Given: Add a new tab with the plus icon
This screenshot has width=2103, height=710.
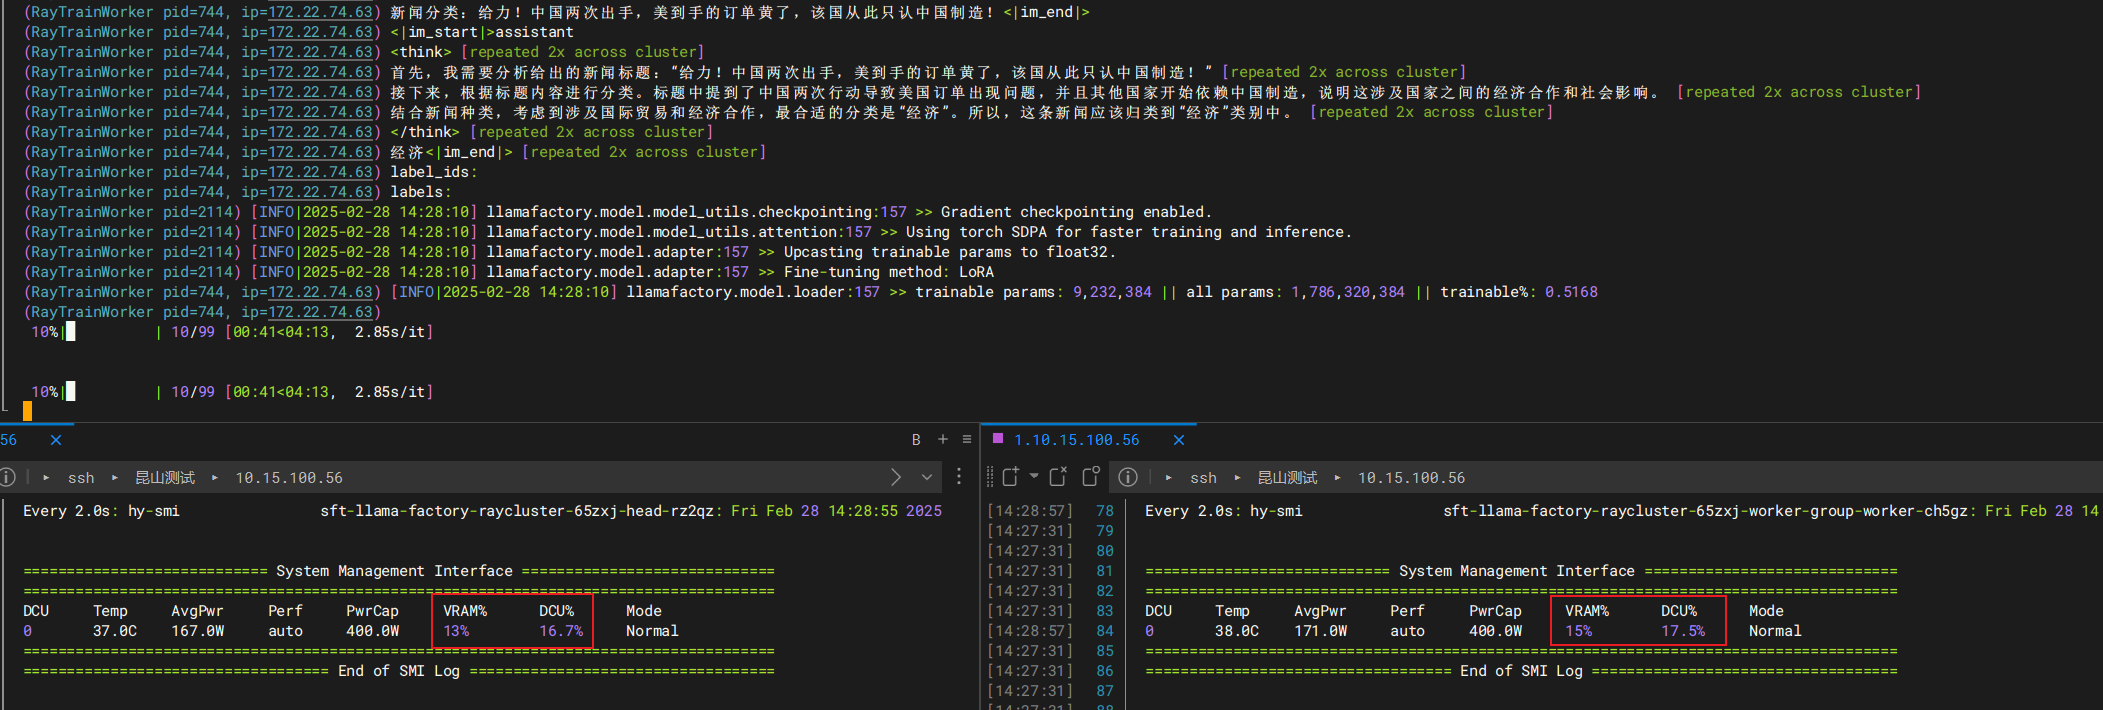Looking at the screenshot, I should [x=943, y=439].
